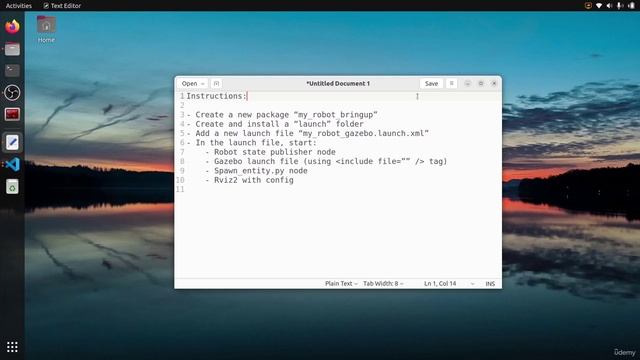Open the editor hamburger menu
This screenshot has width=640, height=360.
451,83
